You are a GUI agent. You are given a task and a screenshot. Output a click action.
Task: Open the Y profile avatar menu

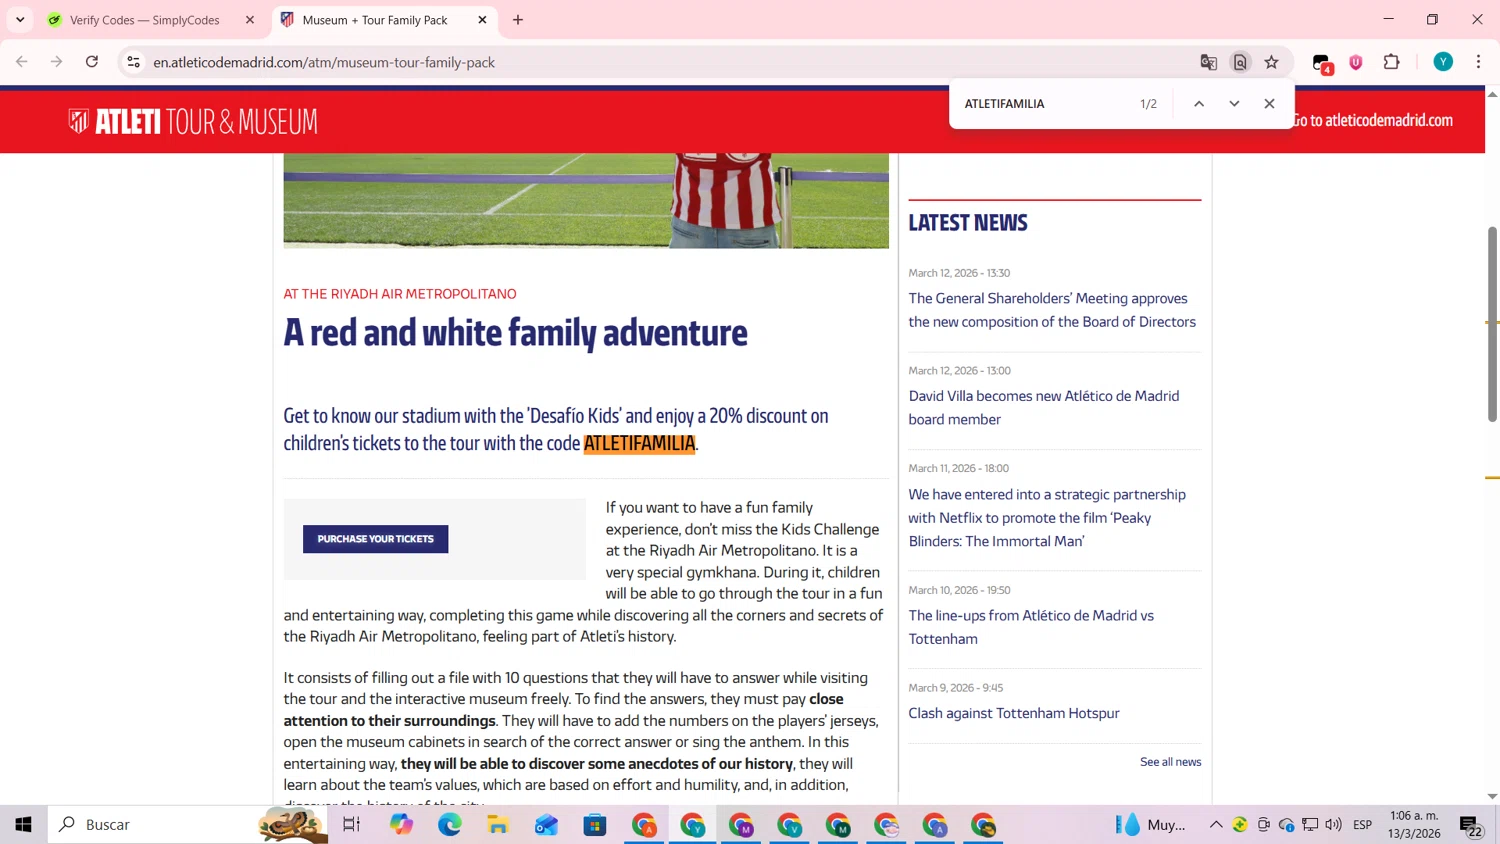pyautogui.click(x=1443, y=62)
